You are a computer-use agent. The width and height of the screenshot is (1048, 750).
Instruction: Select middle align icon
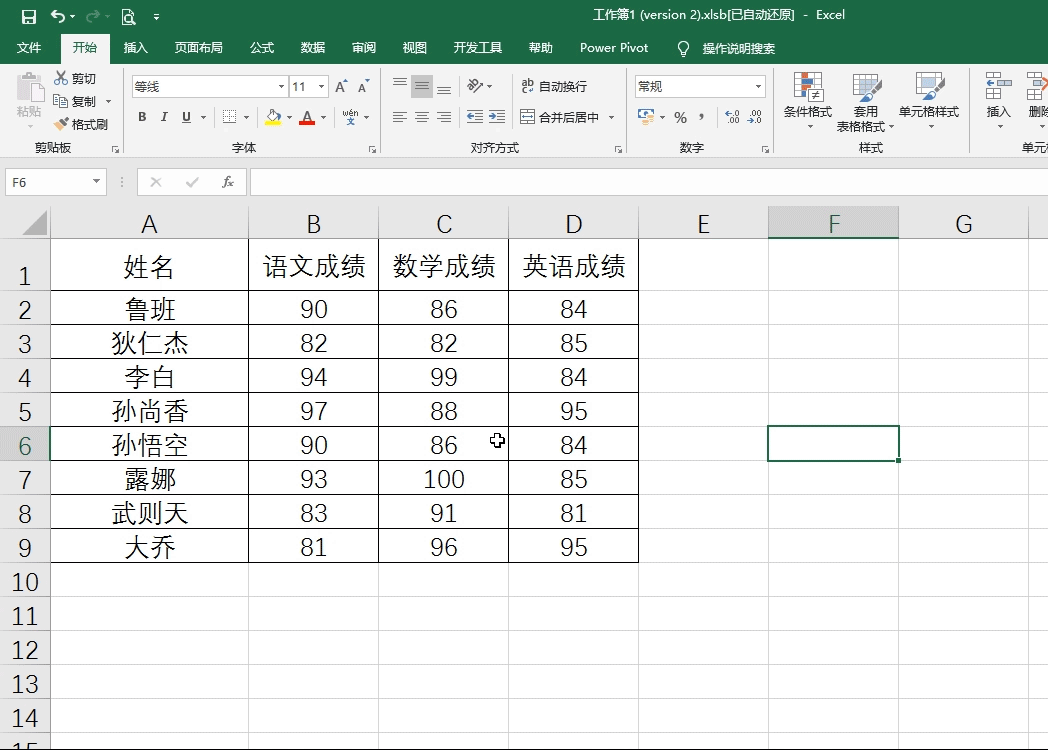[422, 86]
